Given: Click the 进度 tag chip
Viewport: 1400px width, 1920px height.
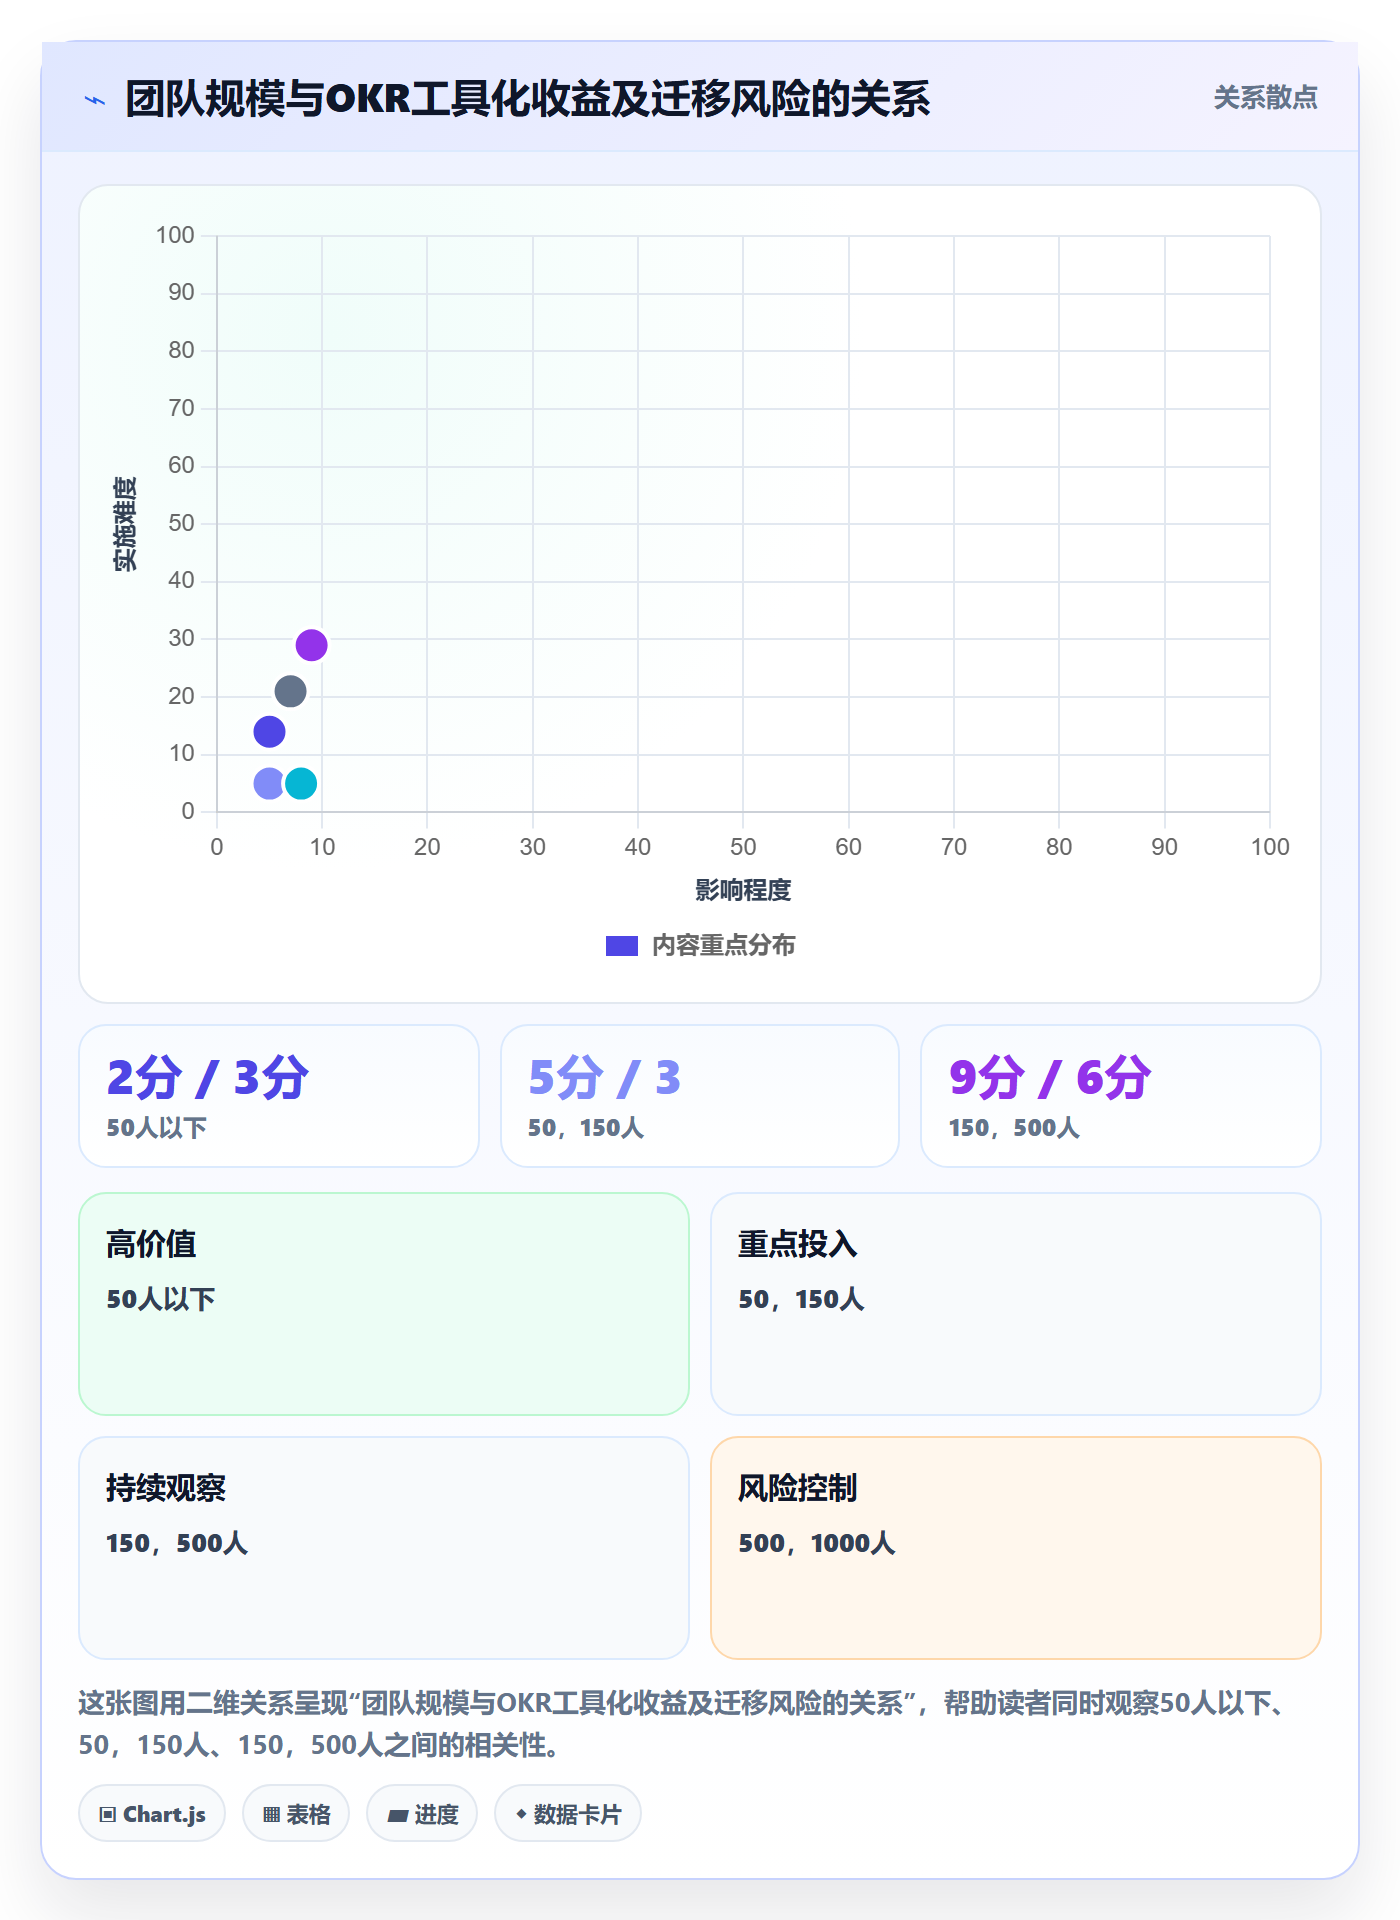Looking at the screenshot, I should [x=422, y=1814].
